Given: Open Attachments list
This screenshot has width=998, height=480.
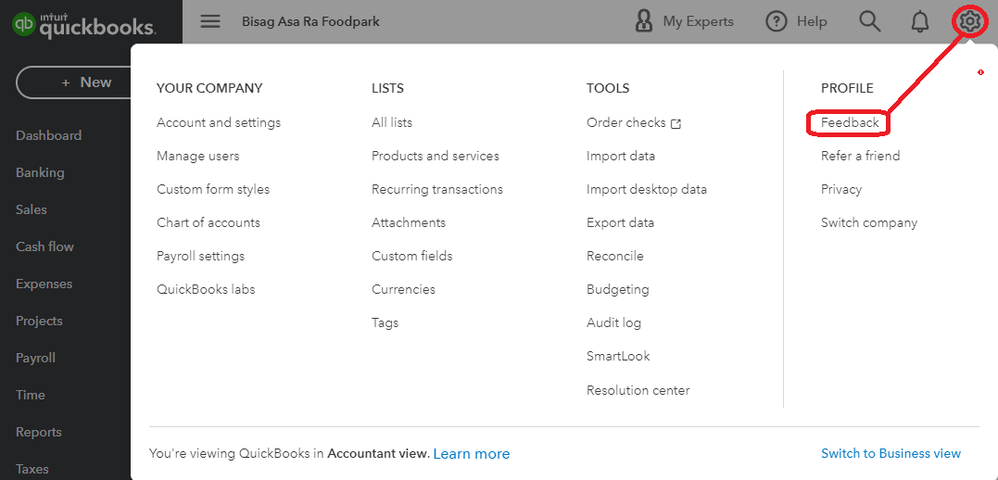Looking at the screenshot, I should pos(409,223).
